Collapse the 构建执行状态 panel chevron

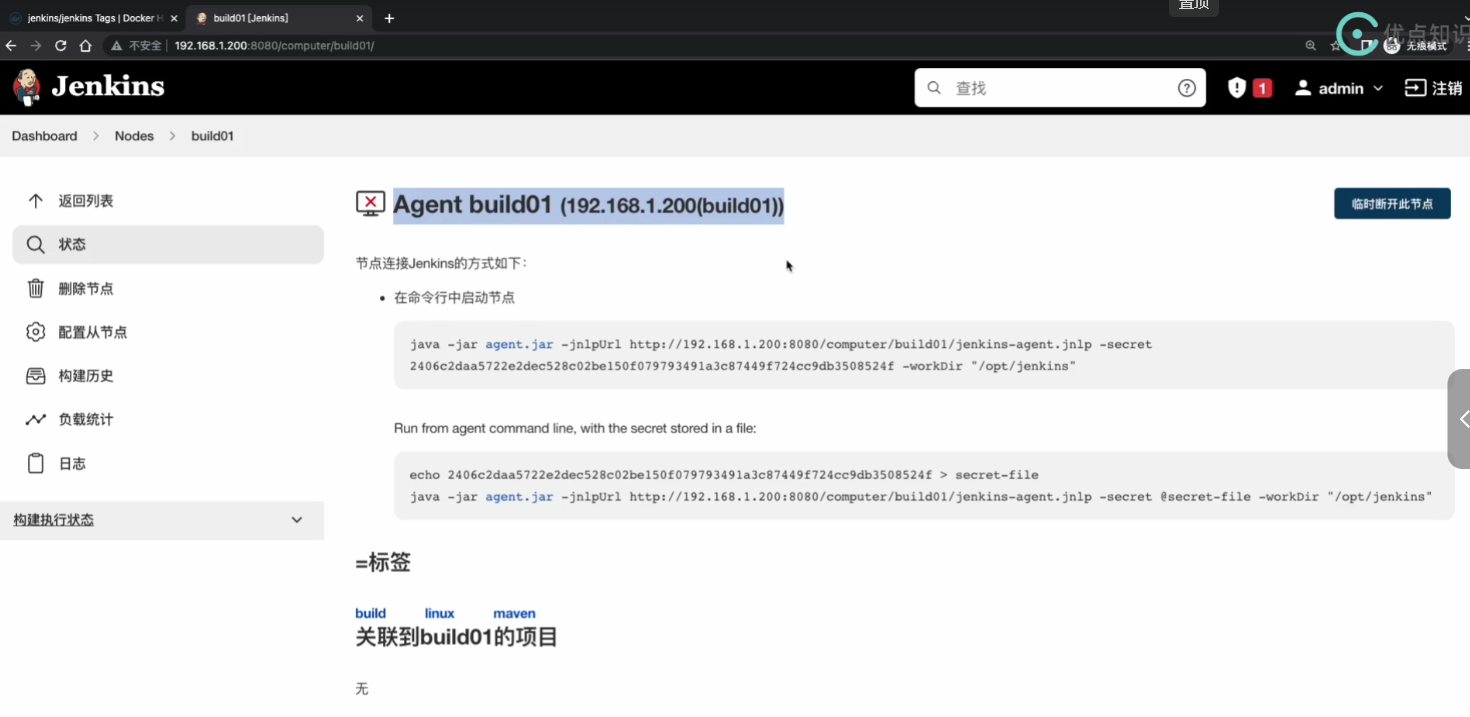click(297, 520)
